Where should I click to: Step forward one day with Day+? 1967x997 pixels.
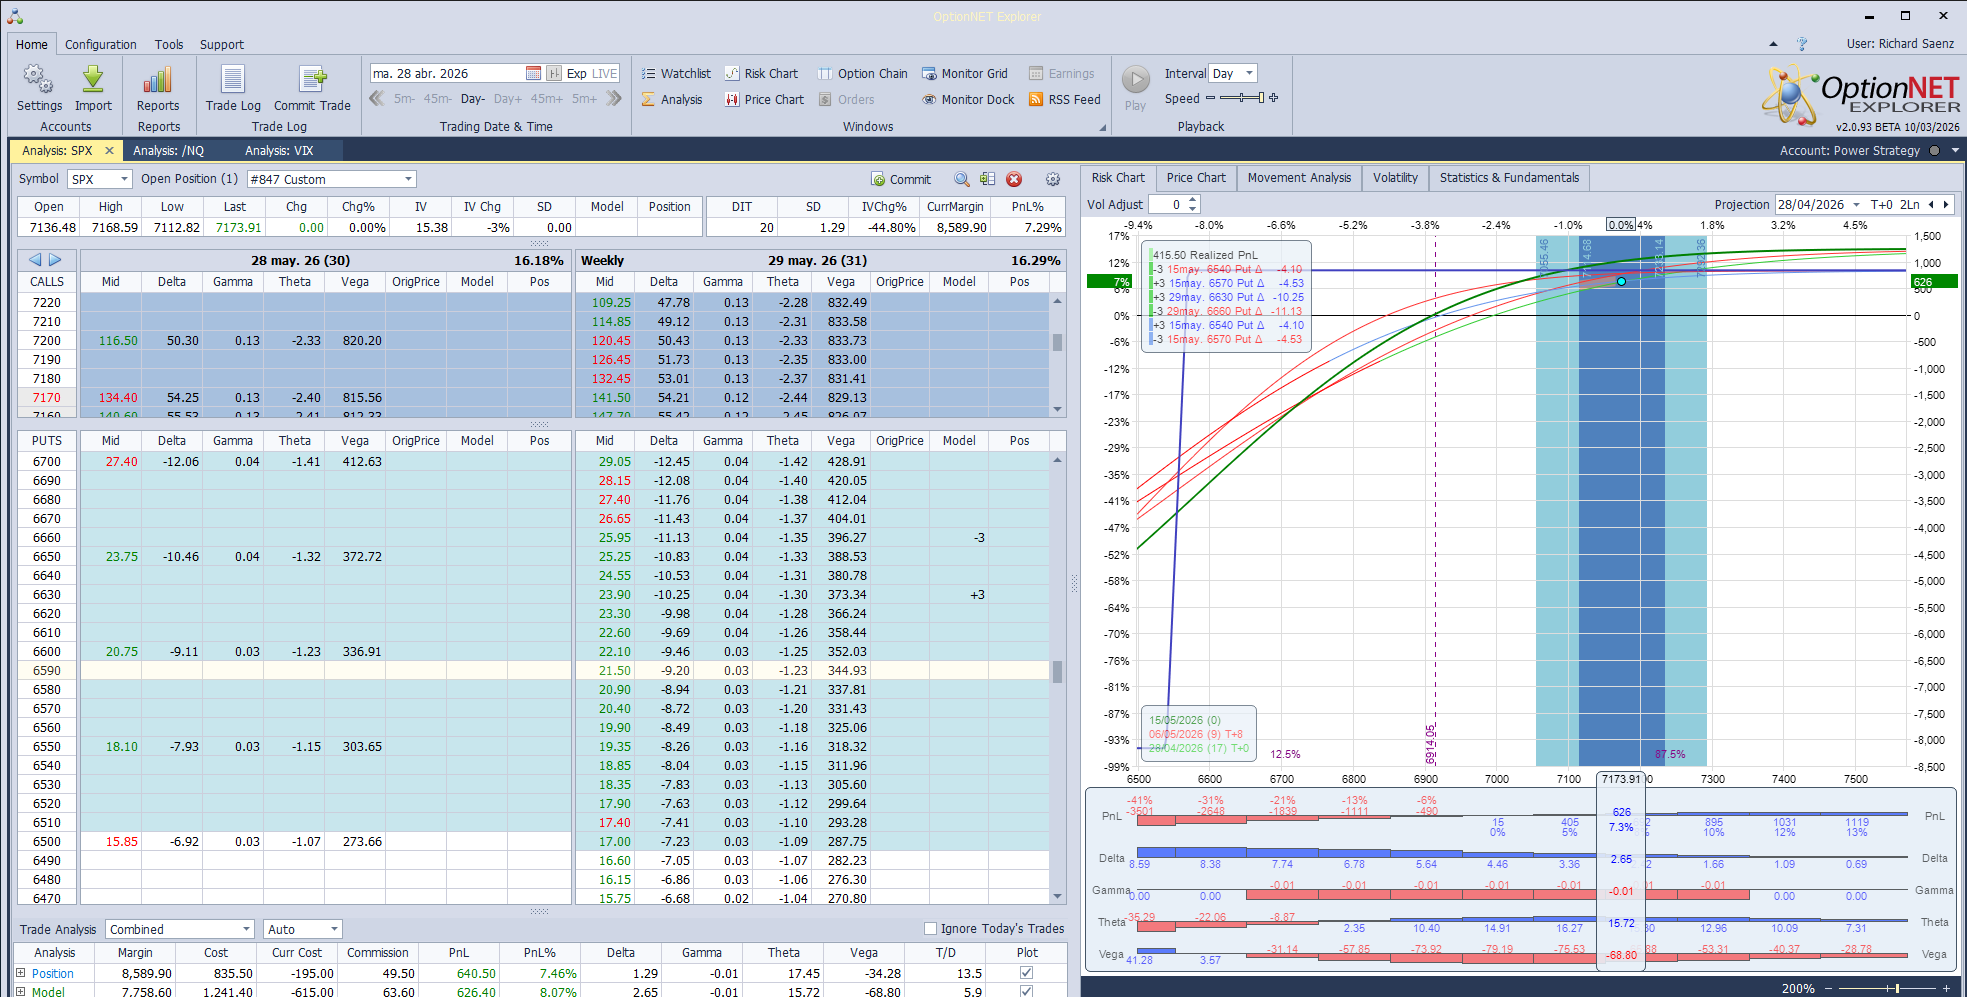507,99
